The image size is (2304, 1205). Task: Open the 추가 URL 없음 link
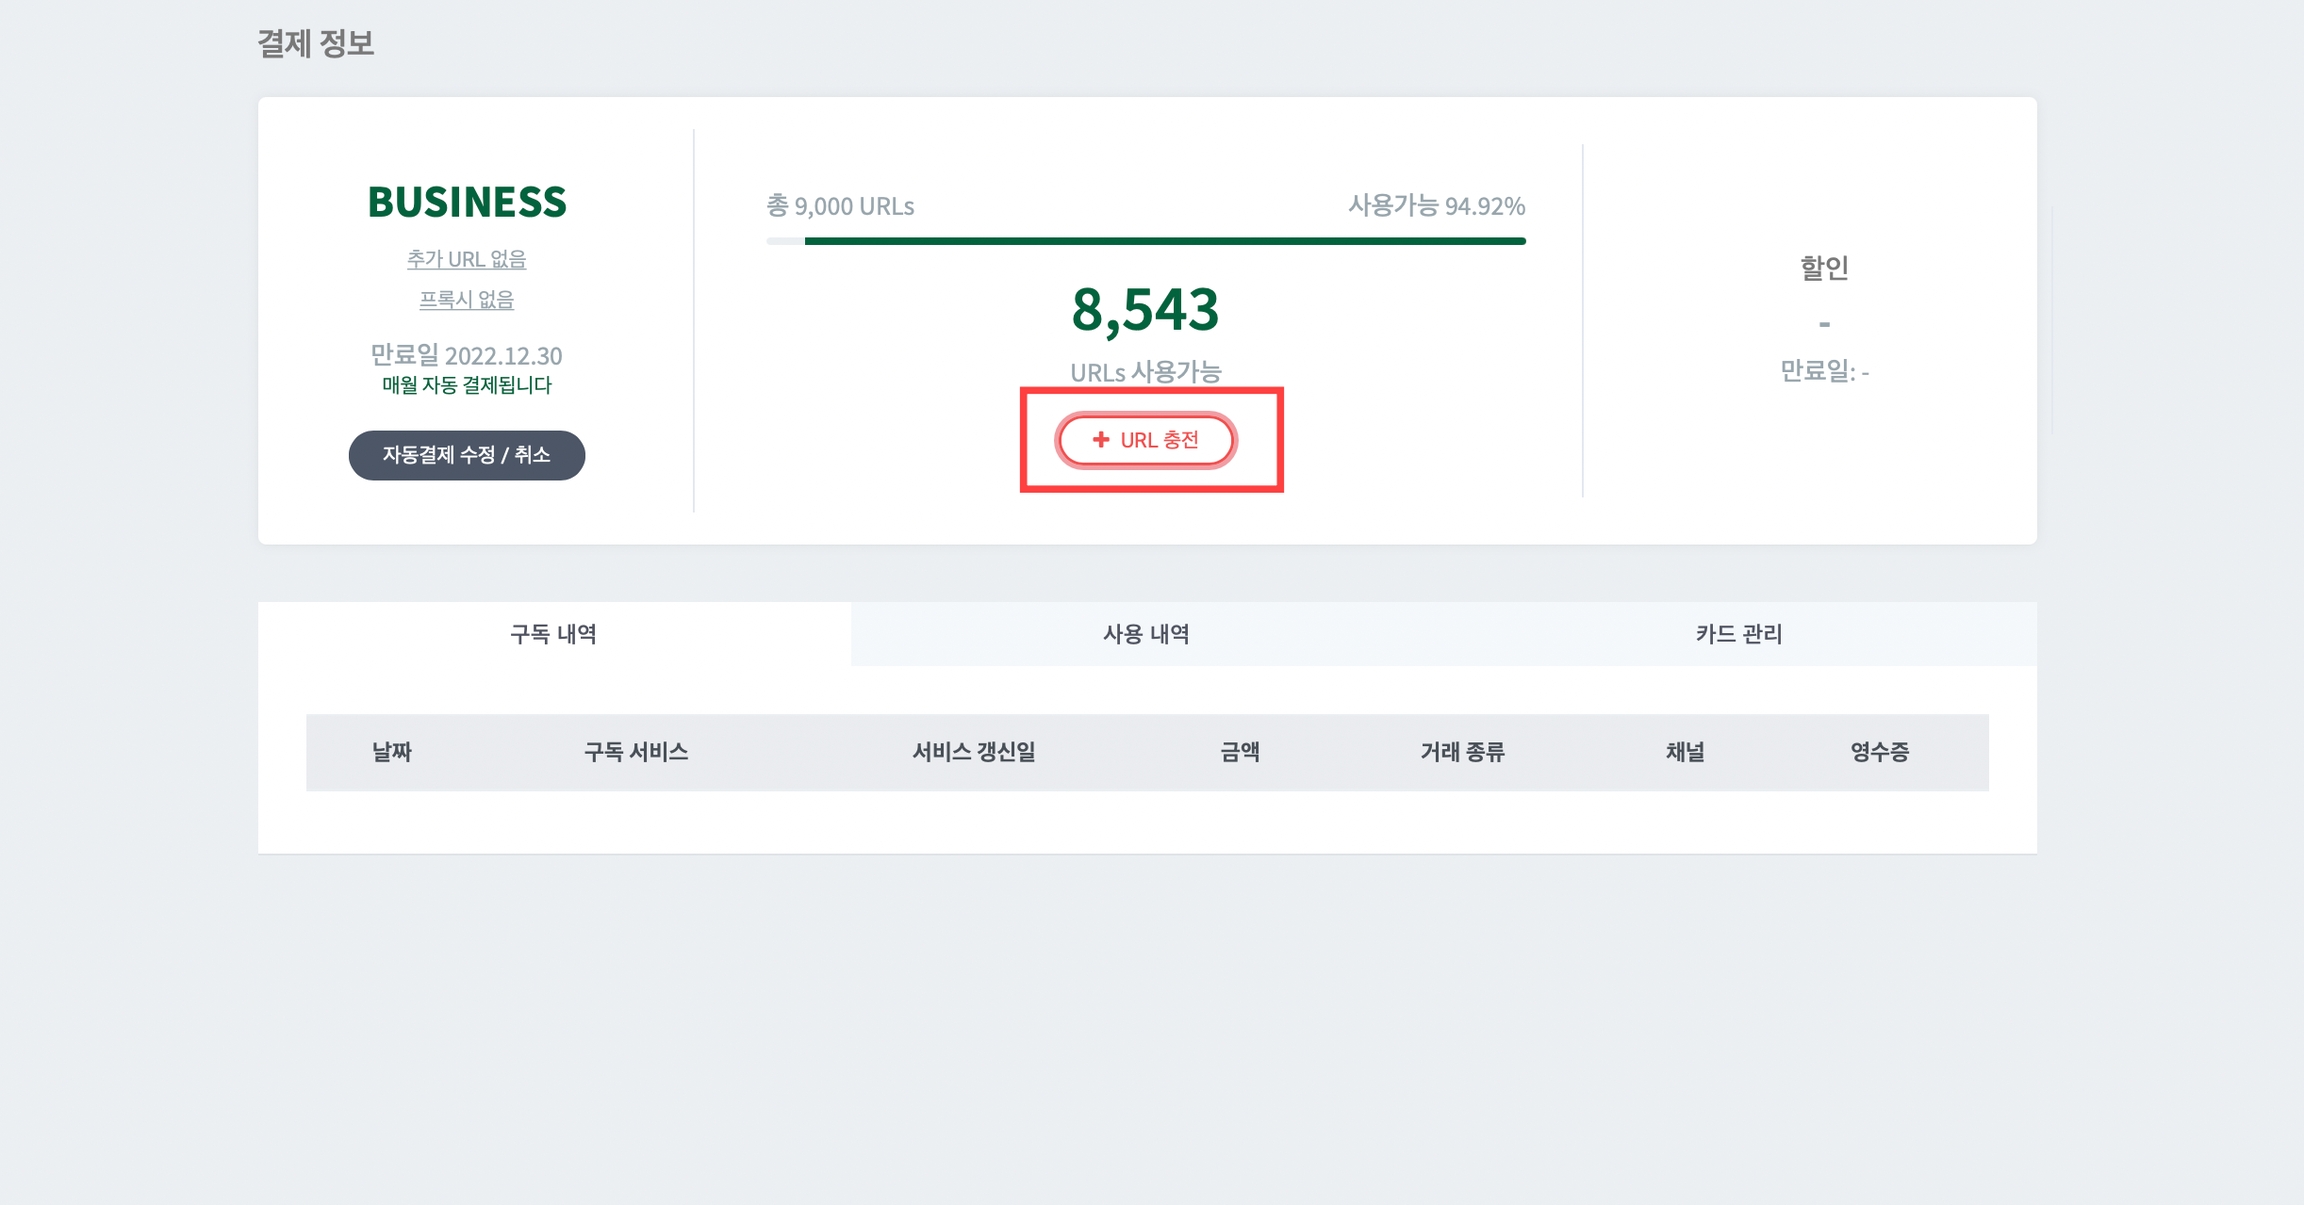466,259
